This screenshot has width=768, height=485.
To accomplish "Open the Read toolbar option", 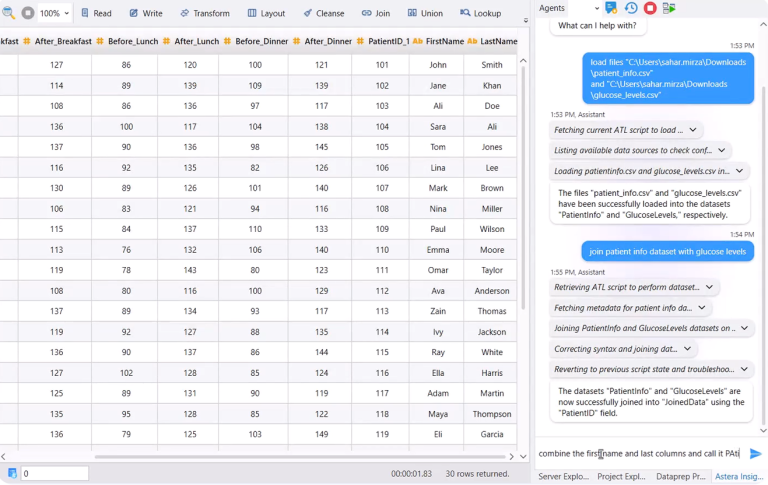I will (x=96, y=13).
